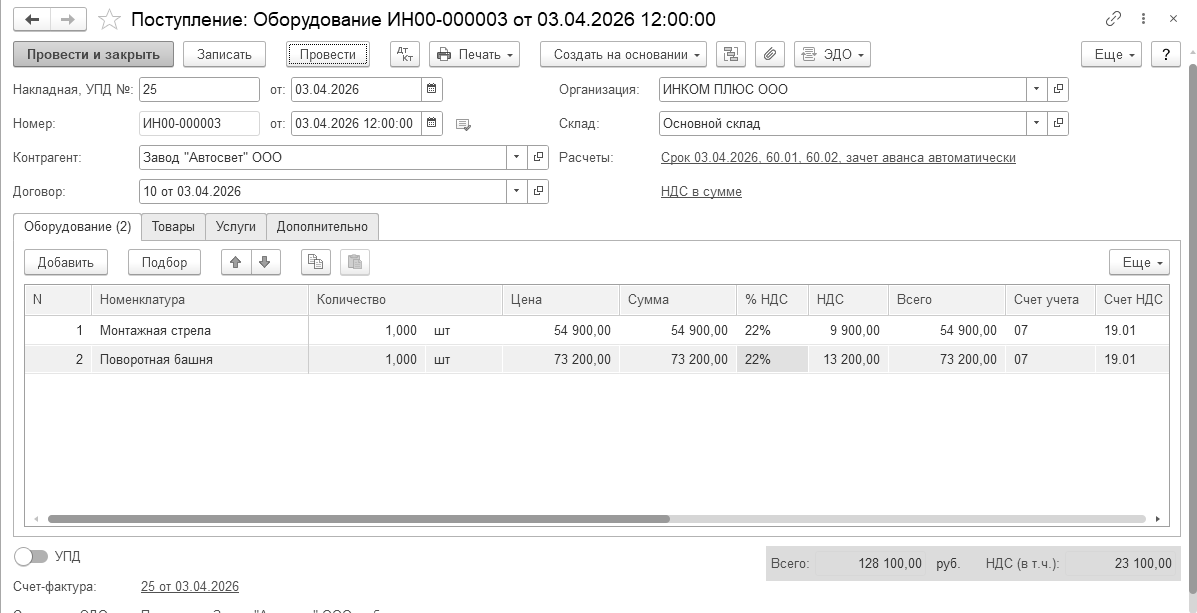Viewport: 1197px width, 613px height.
Task: Click the Провести и закрыть button
Action: pos(93,54)
